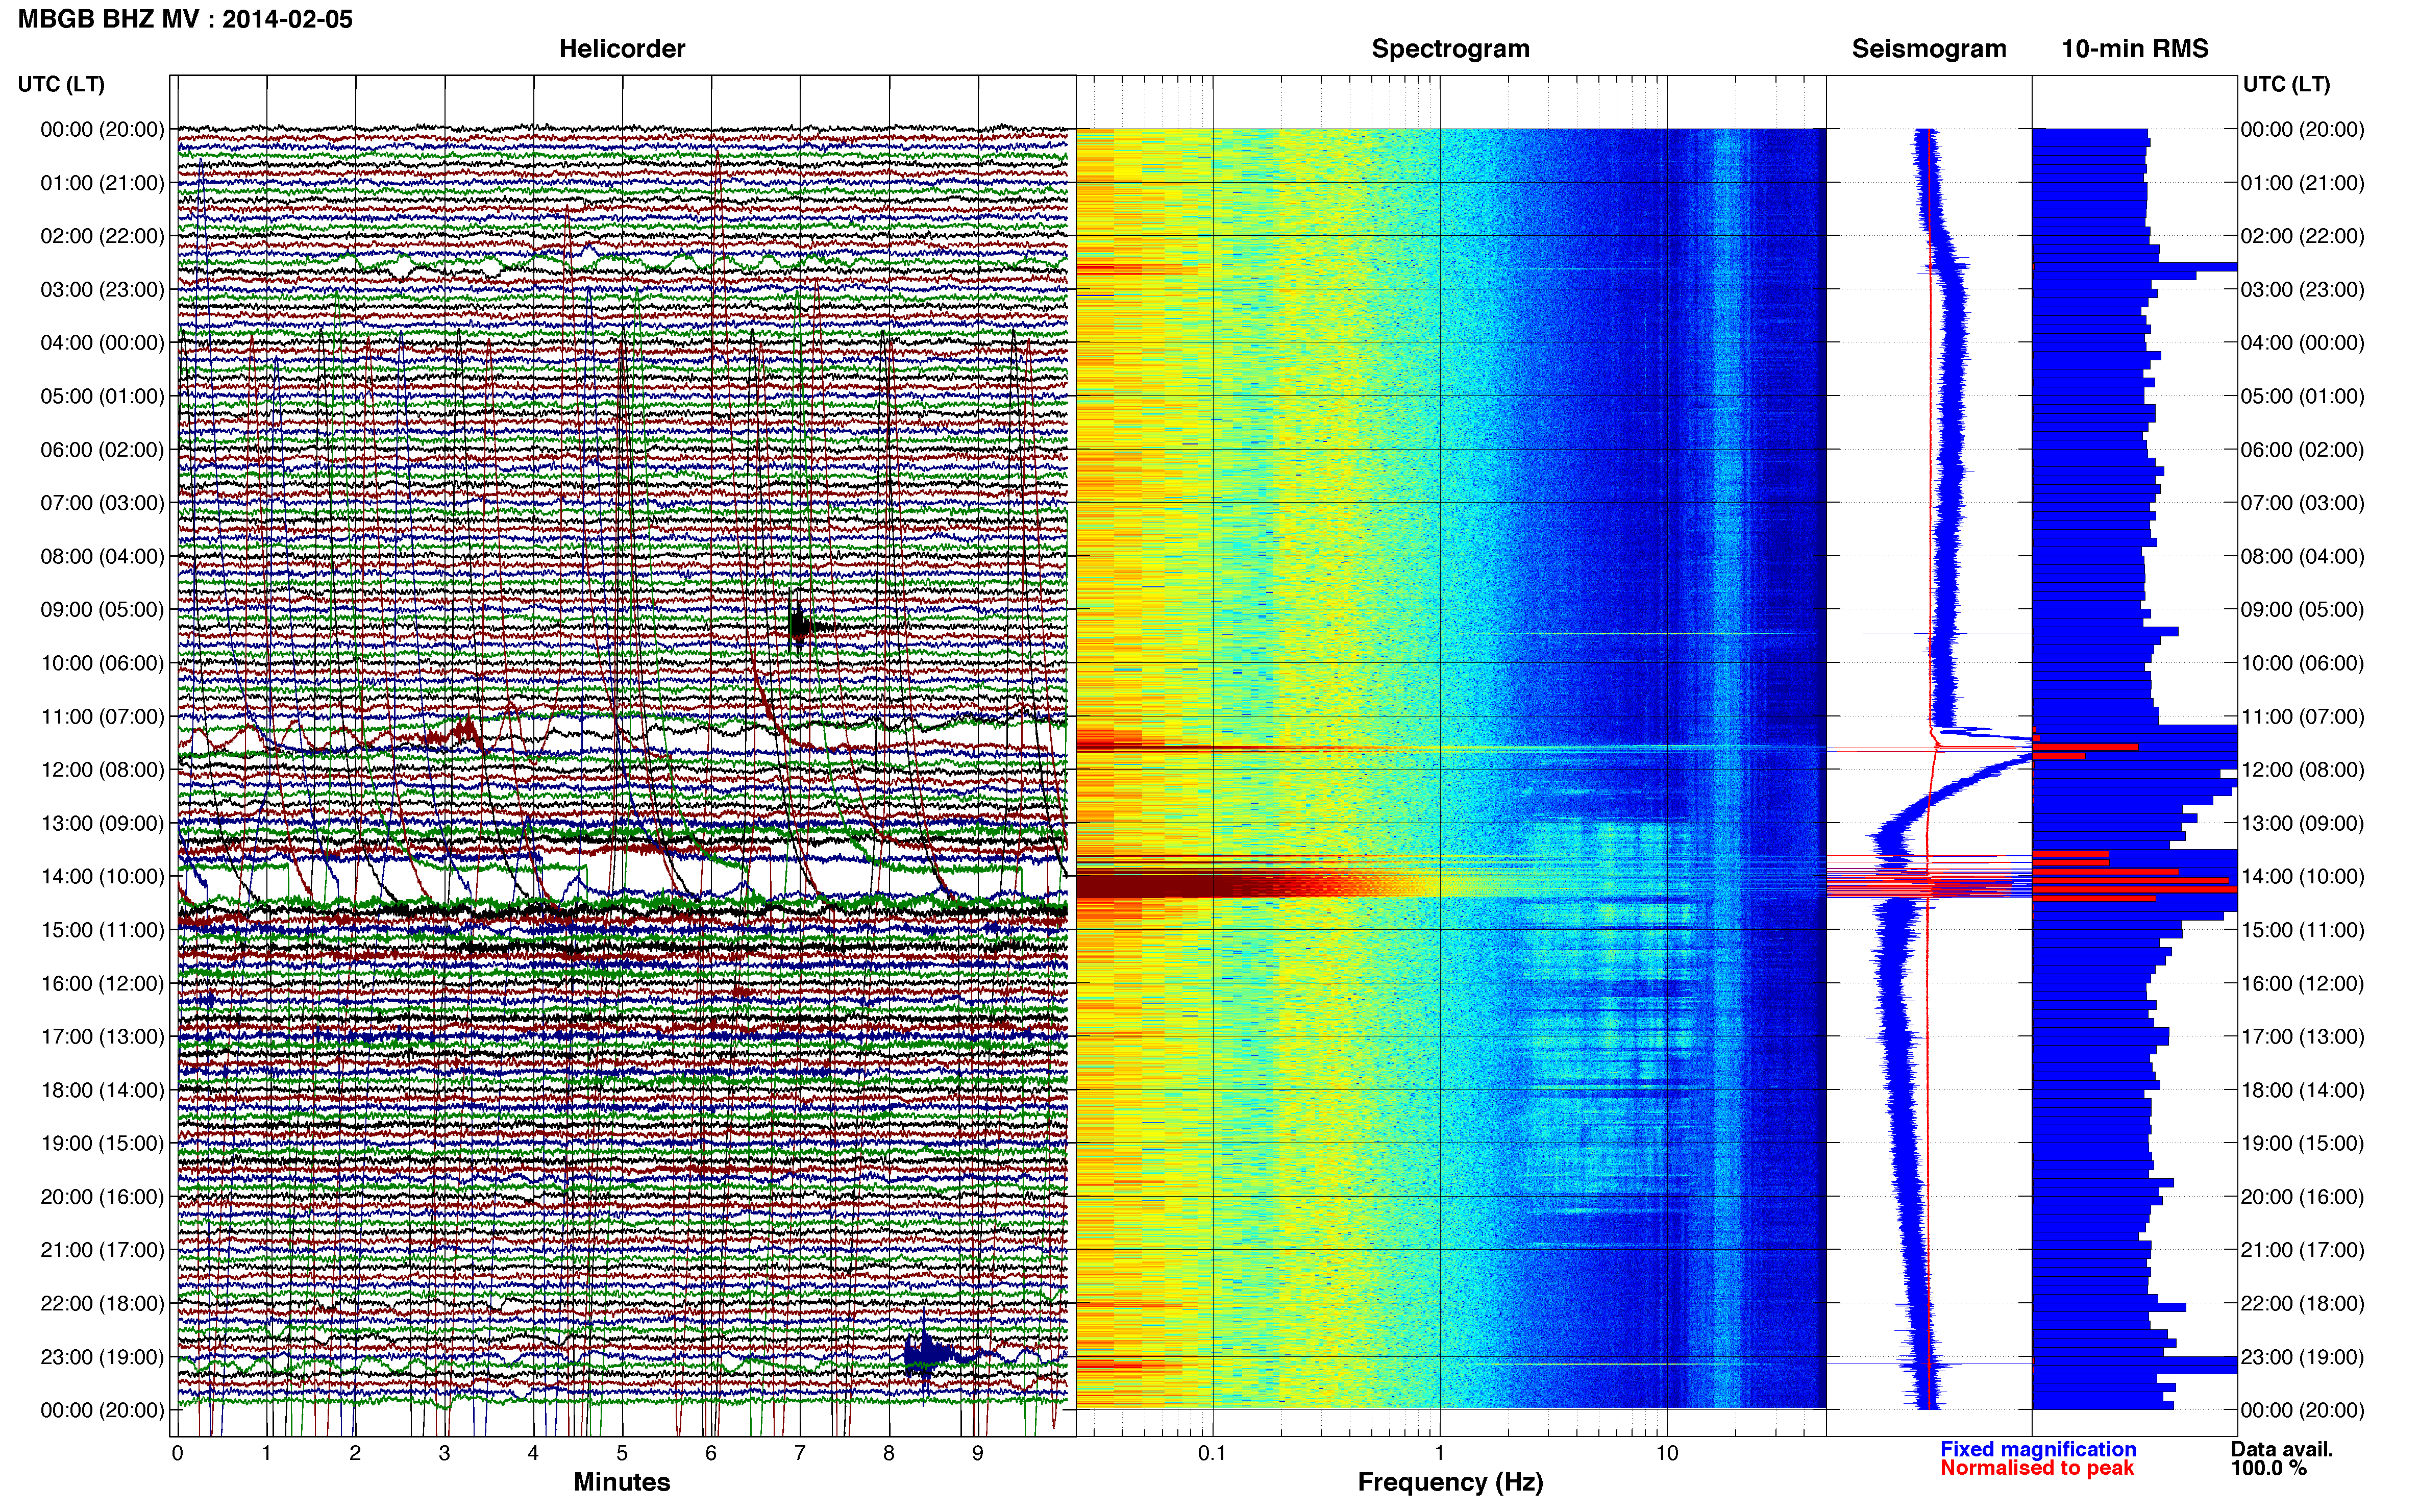Click tick '7' on the Minutes axis
Image resolution: width=2419 pixels, height=1512 pixels.
[x=800, y=1453]
